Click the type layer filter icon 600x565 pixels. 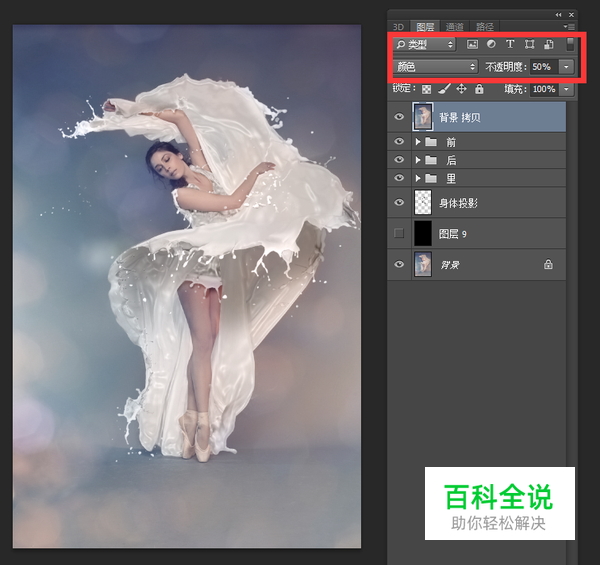510,44
